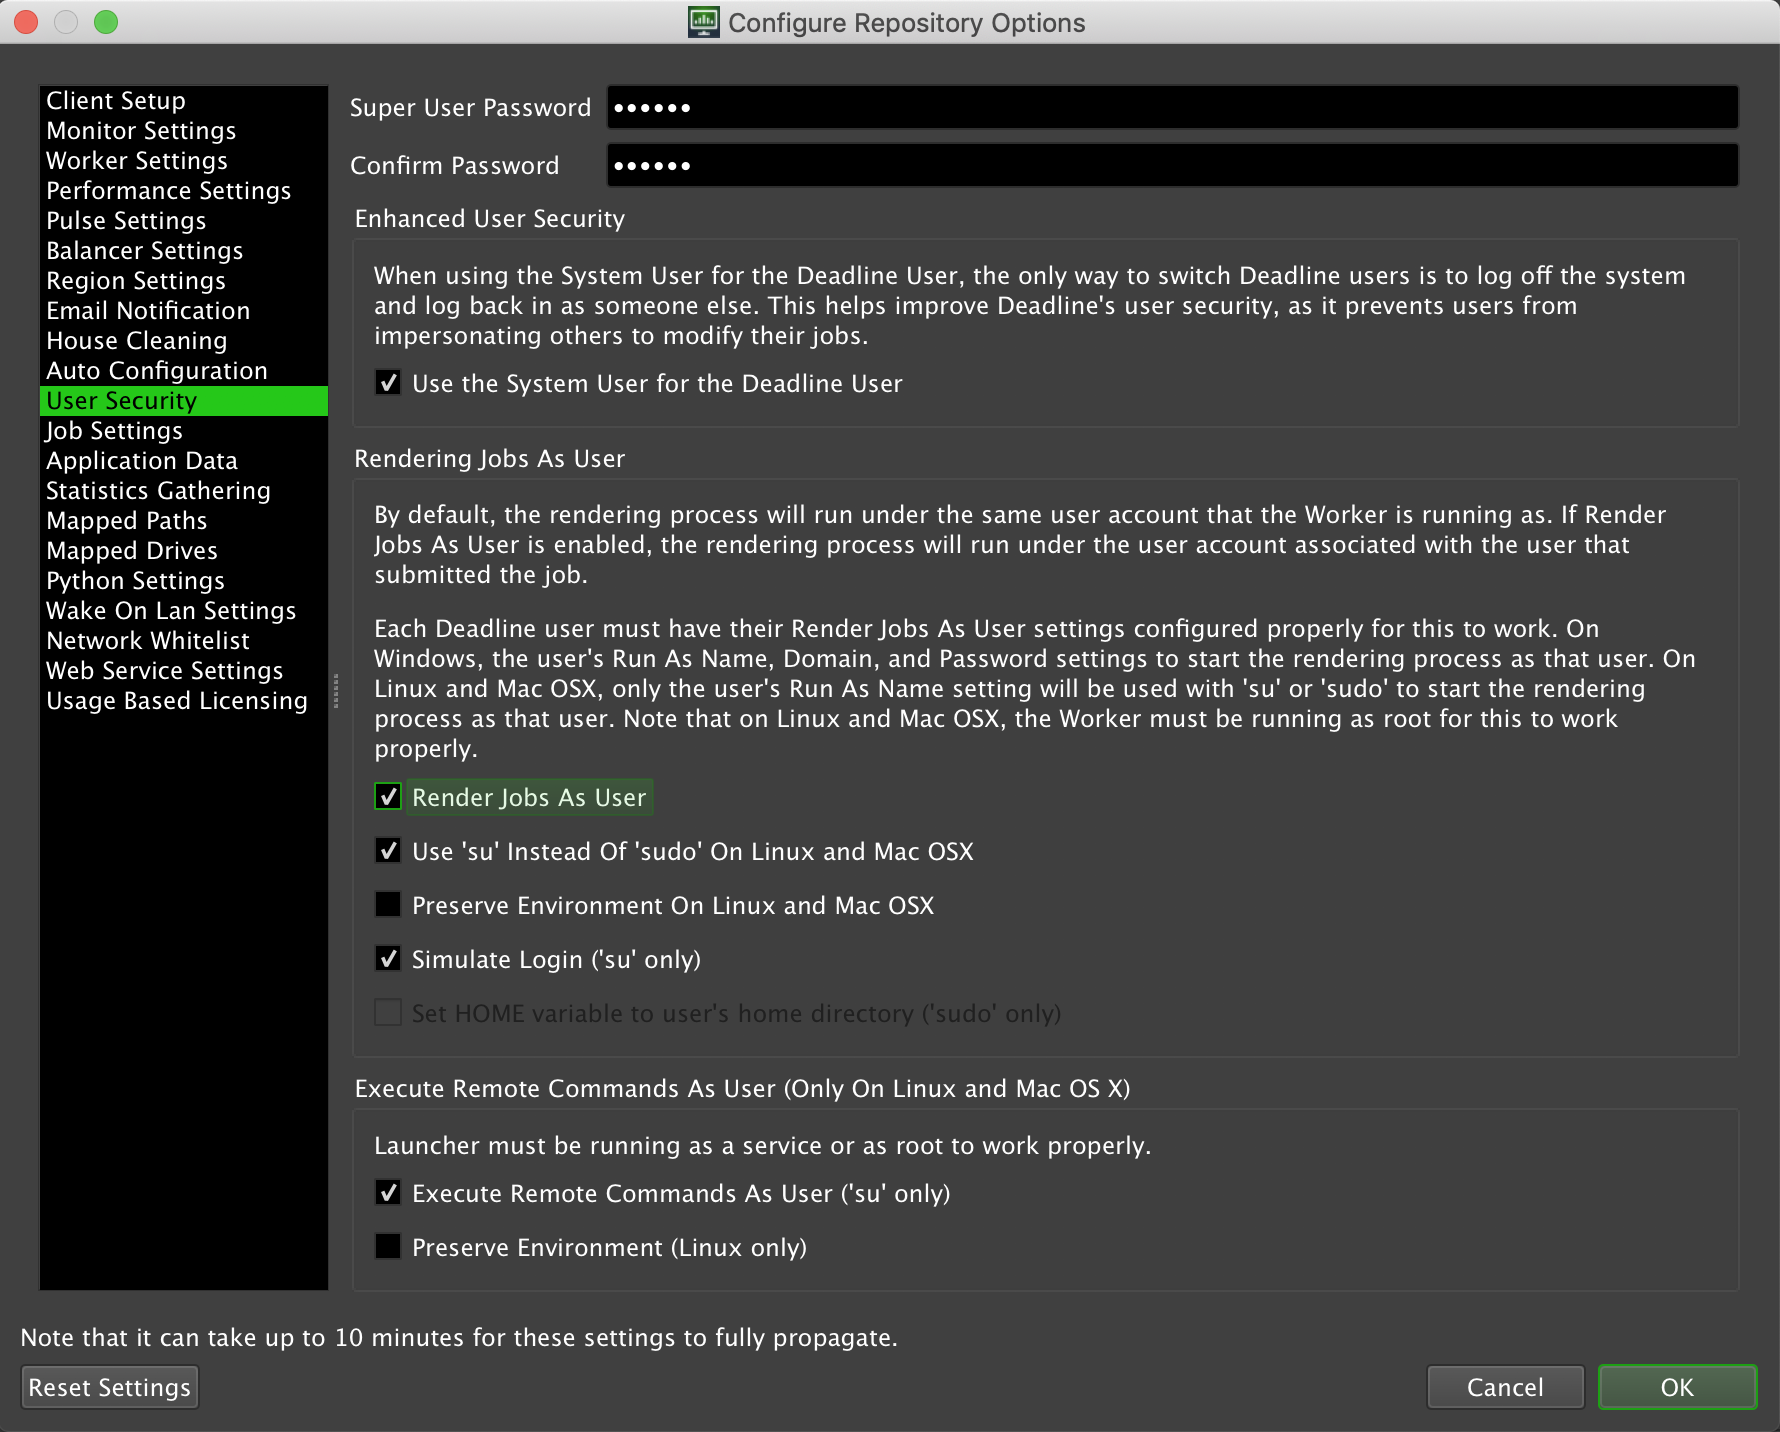The height and width of the screenshot is (1432, 1780).
Task: Select Statistics Gathering entry
Action: [184, 491]
